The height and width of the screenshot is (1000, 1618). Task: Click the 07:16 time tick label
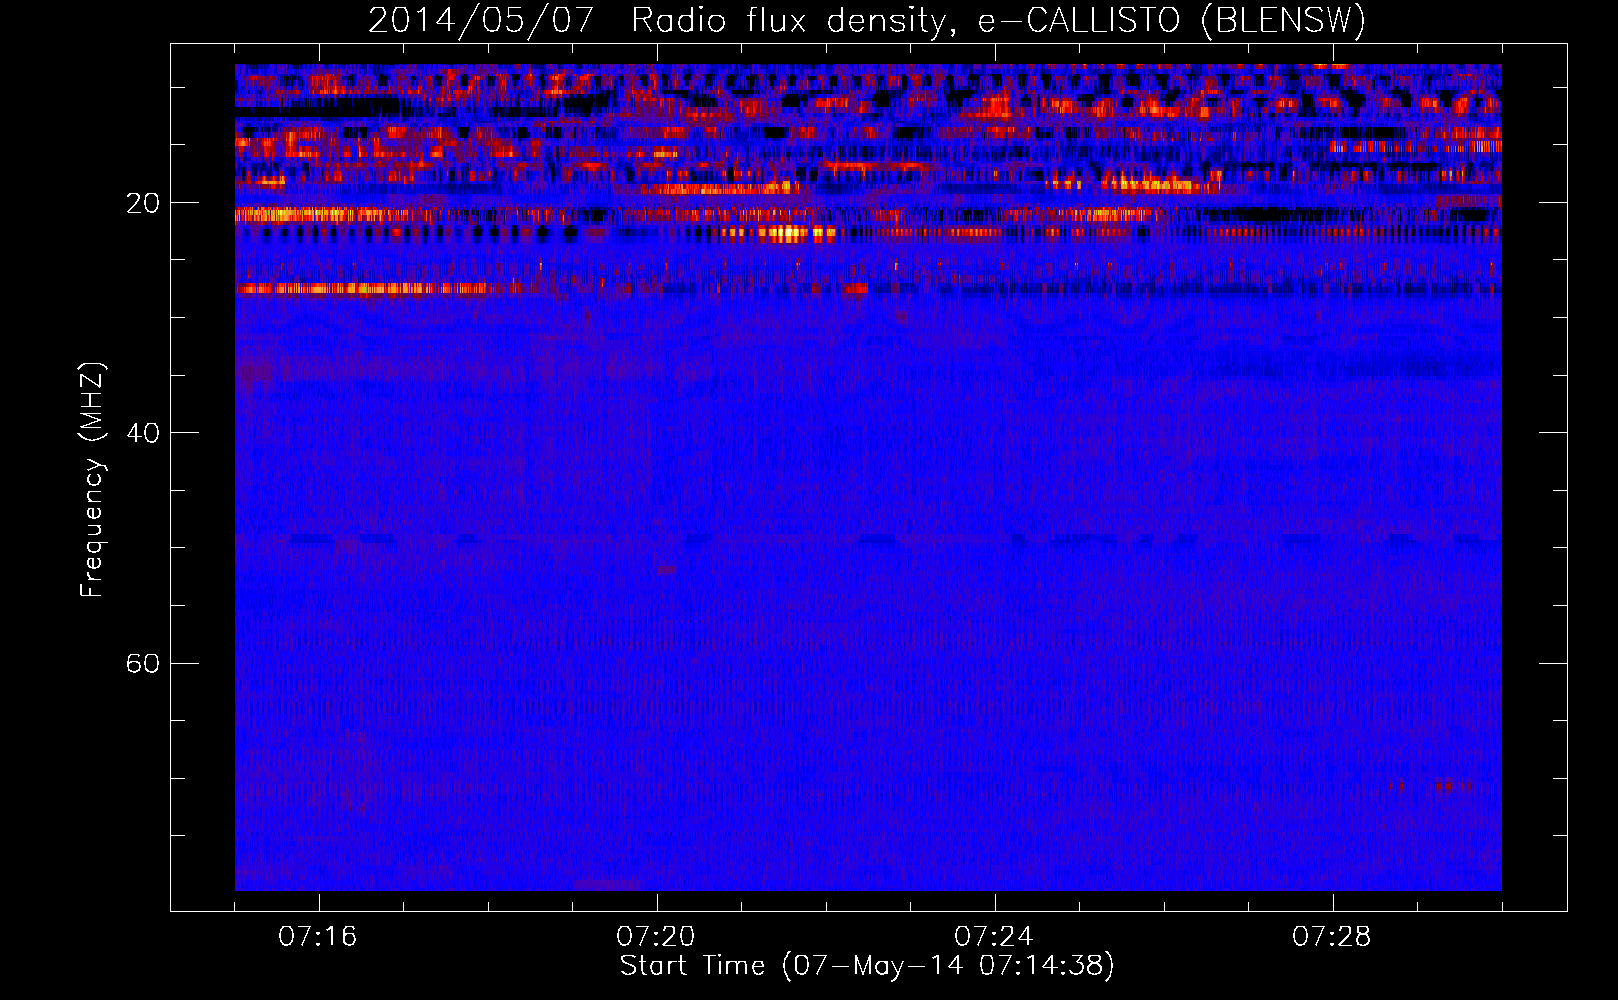[x=318, y=937]
